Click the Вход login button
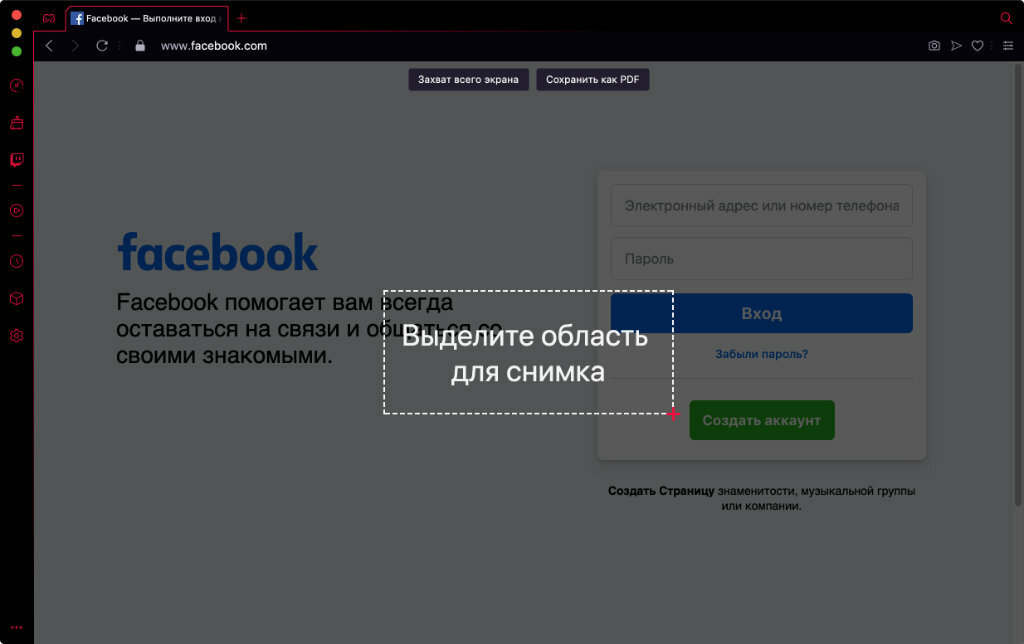Image resolution: width=1024 pixels, height=644 pixels. point(761,314)
